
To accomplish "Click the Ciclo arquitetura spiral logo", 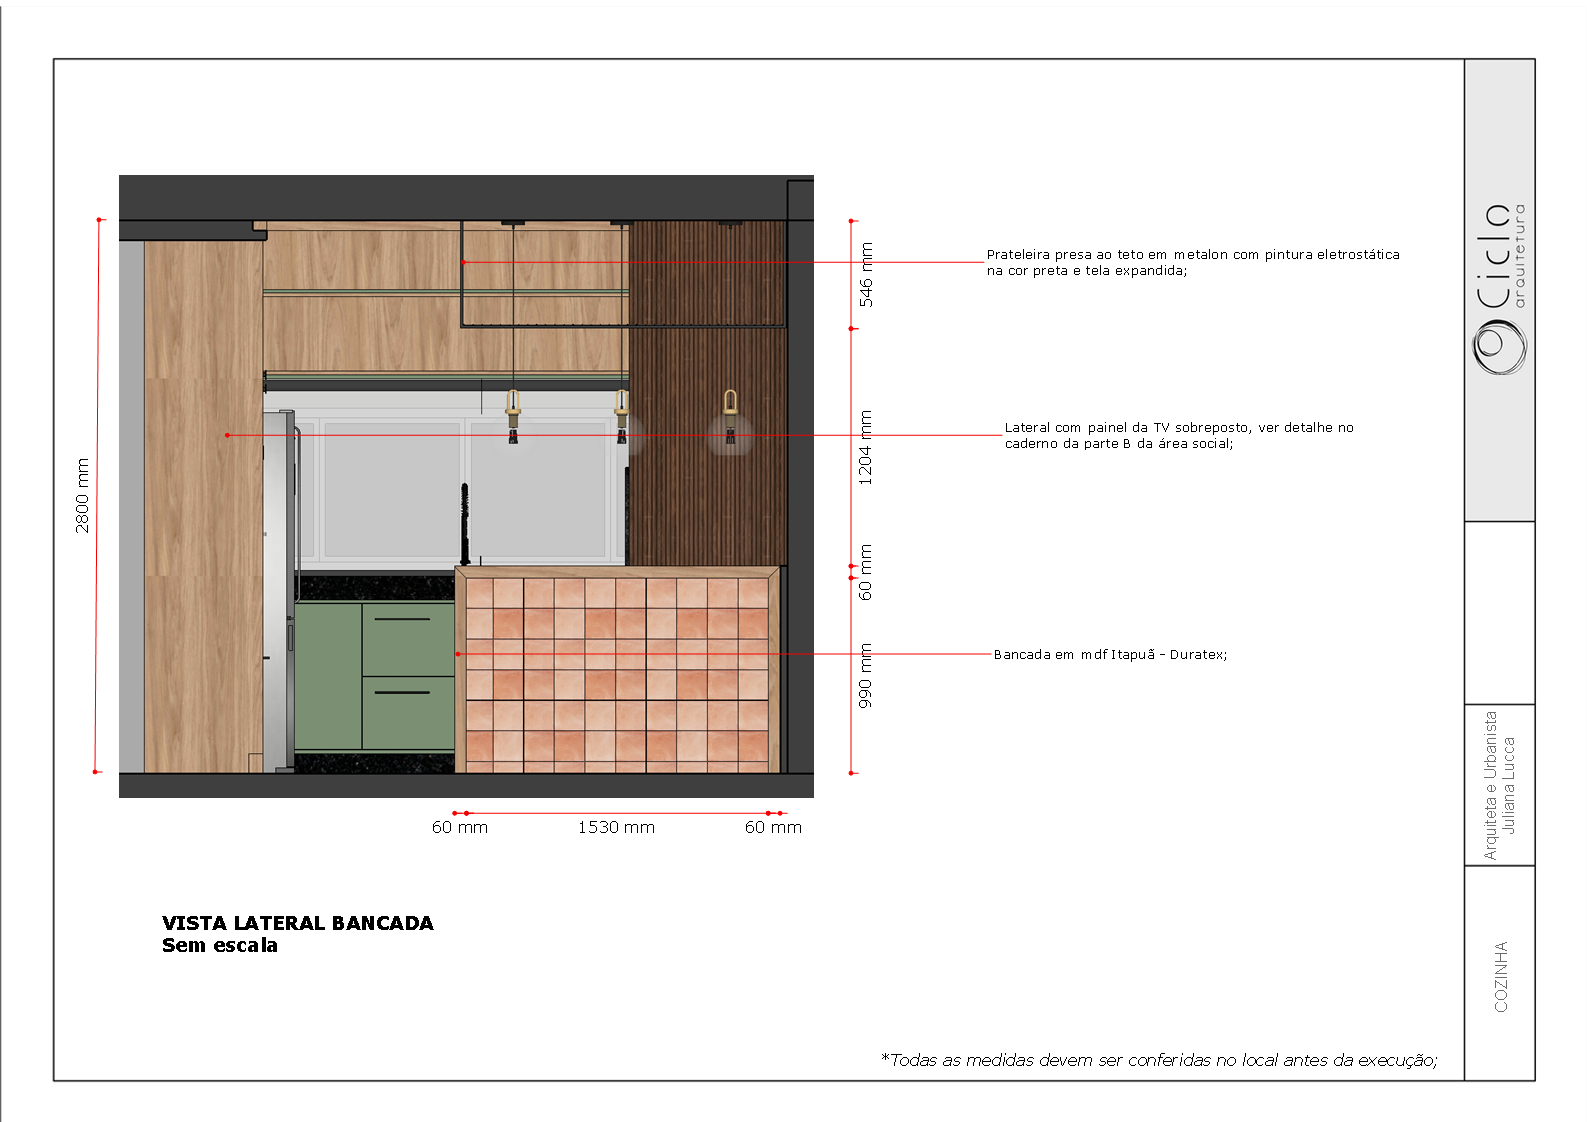I will (x=1499, y=348).
